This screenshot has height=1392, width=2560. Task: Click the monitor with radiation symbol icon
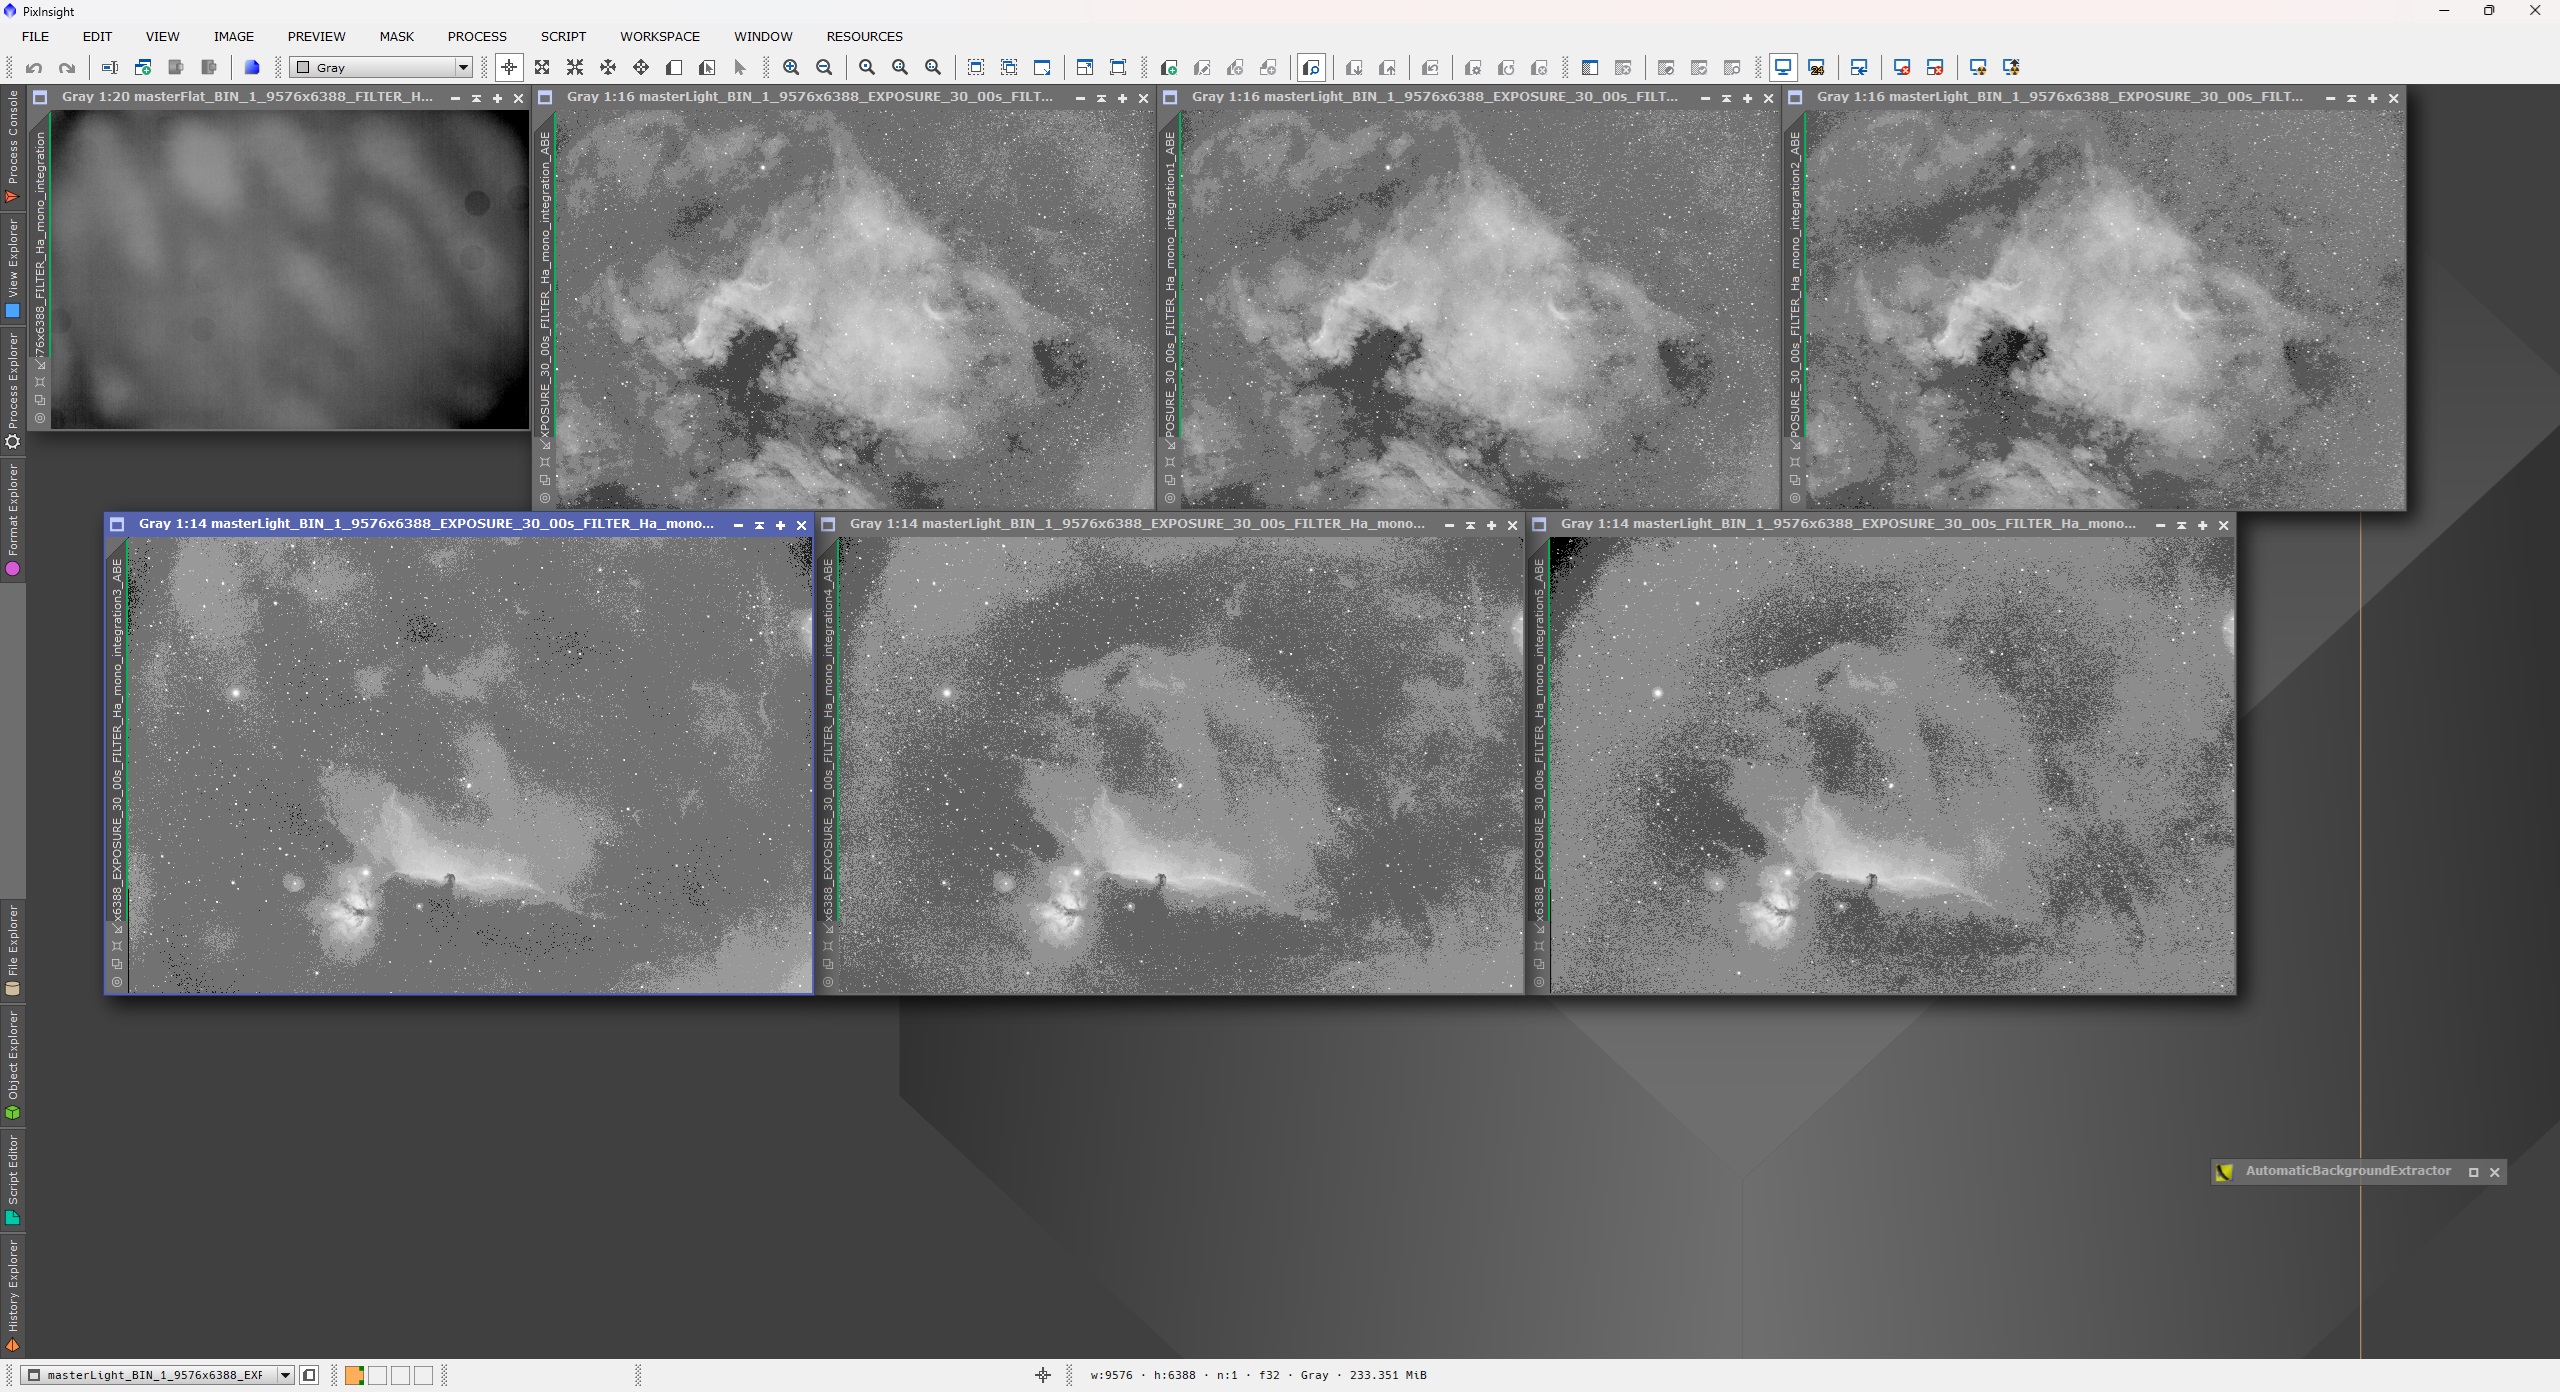coord(1978,68)
